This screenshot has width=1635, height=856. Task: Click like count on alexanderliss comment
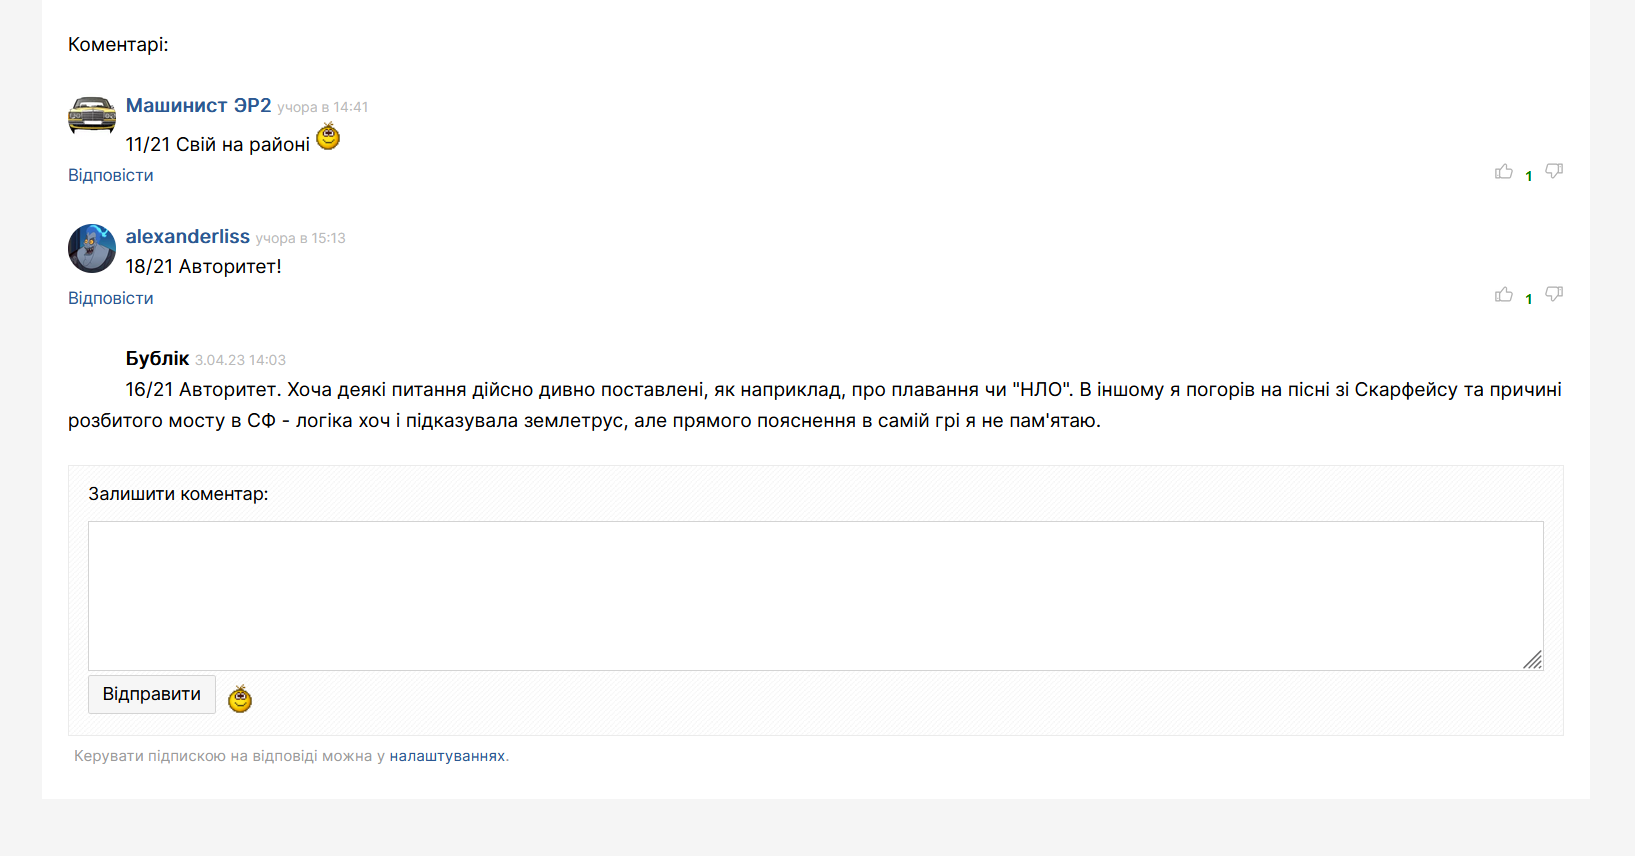tap(1529, 299)
